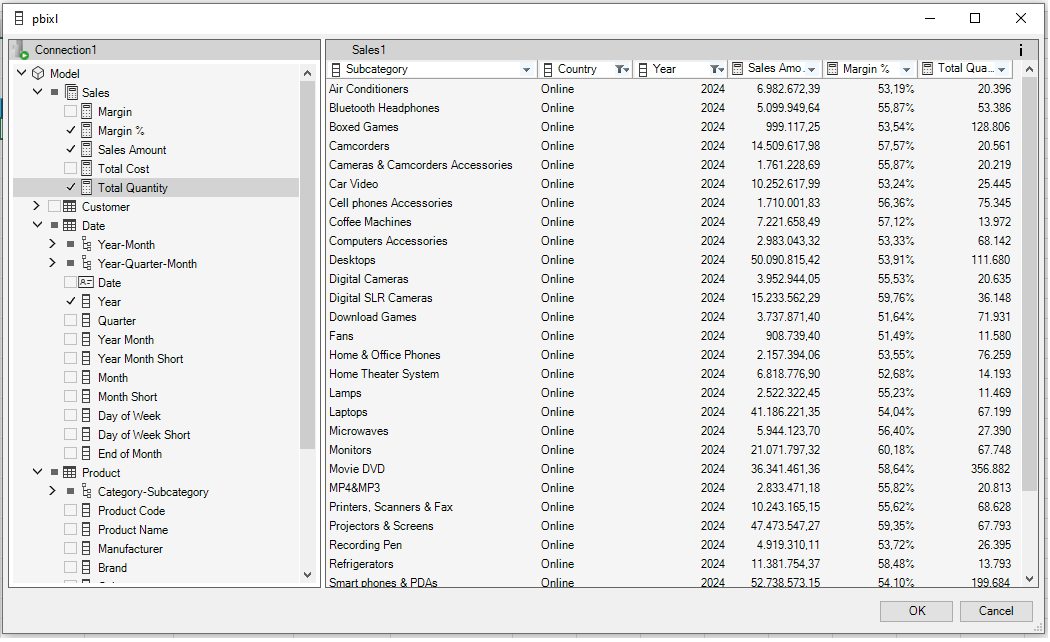Click the info icon above the grid
The height and width of the screenshot is (642, 1050).
point(1020,49)
